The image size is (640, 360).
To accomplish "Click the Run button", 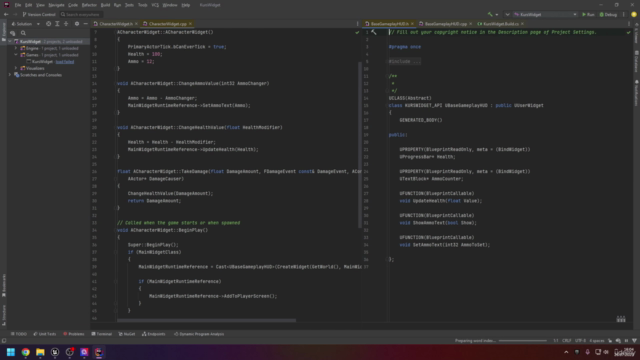I will coord(588,14).
